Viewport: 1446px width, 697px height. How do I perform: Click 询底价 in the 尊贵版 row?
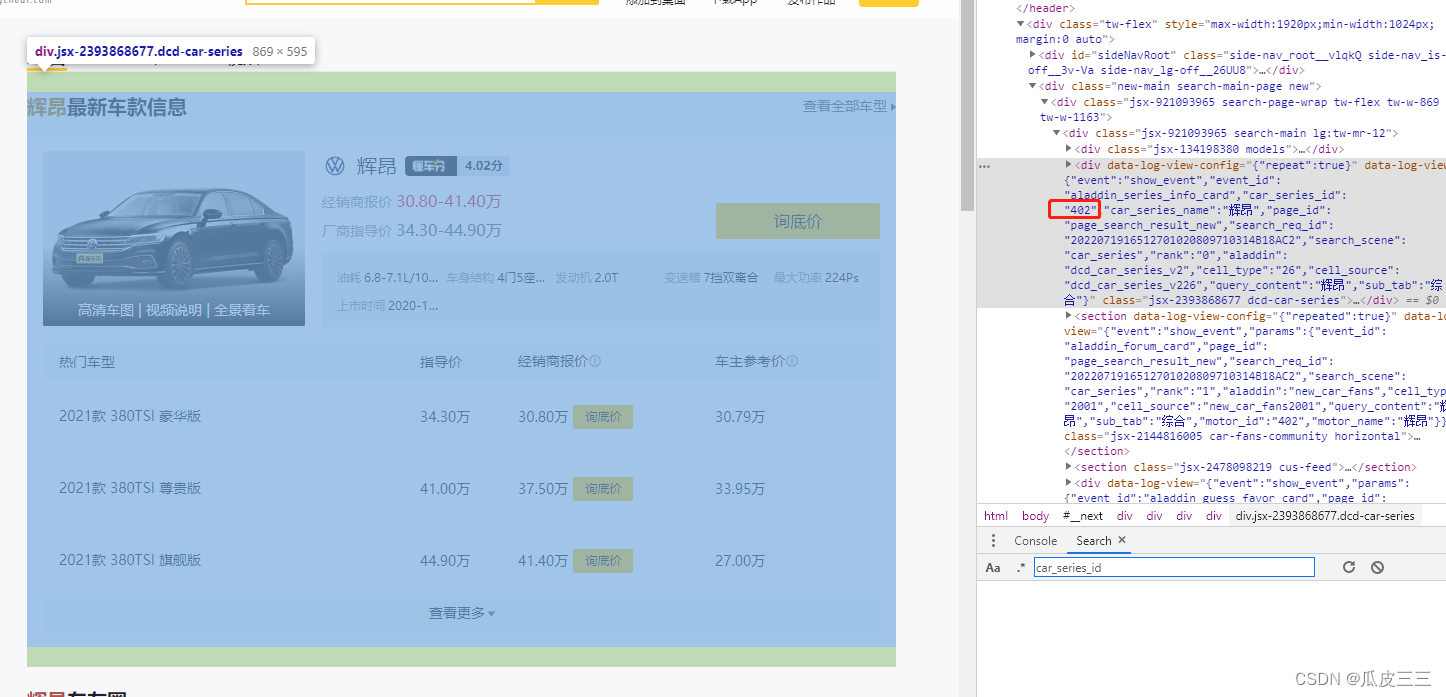click(603, 489)
